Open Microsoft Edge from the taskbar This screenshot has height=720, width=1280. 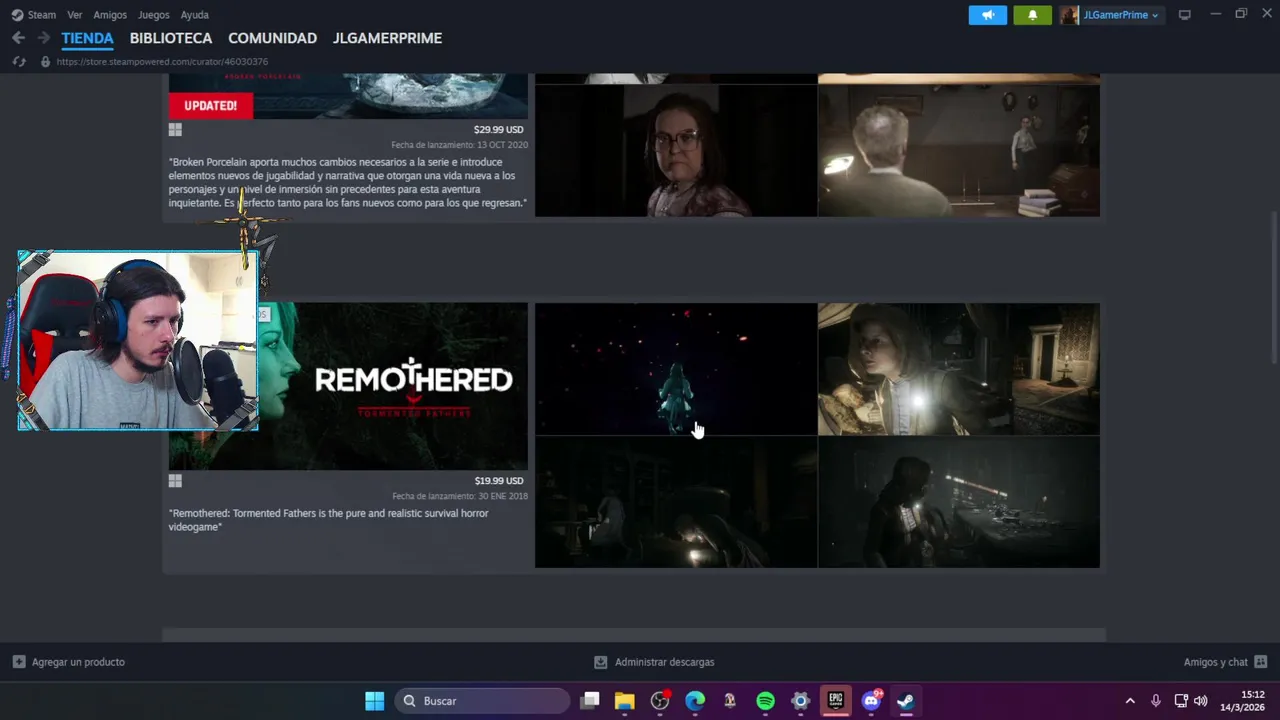click(695, 701)
